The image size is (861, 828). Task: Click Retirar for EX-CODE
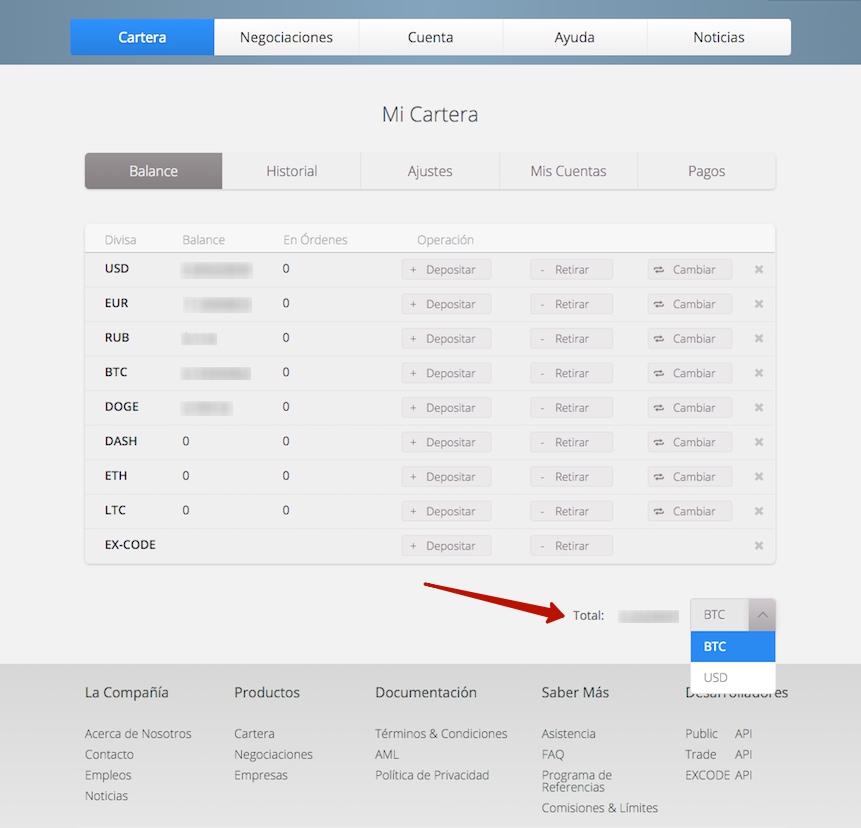tap(571, 546)
